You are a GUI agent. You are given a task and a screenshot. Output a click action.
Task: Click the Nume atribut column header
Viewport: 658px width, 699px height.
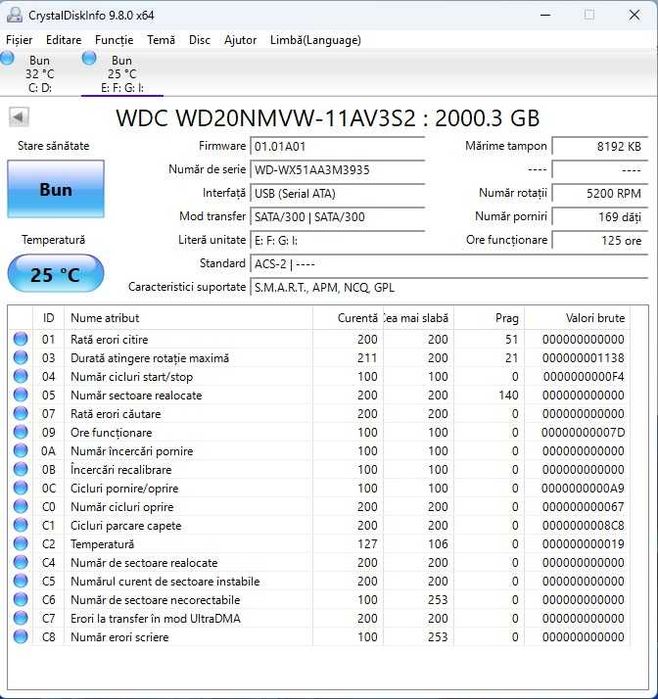(188, 318)
